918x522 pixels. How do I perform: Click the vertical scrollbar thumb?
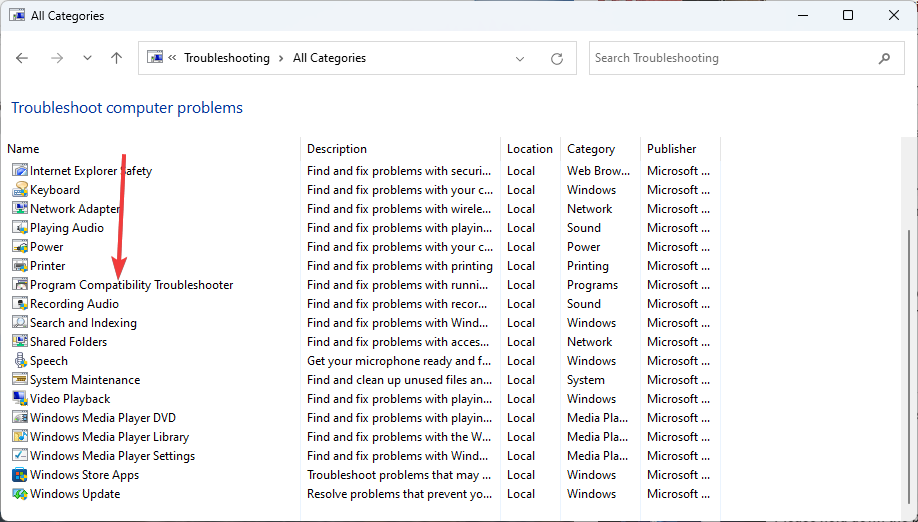pos(909,366)
